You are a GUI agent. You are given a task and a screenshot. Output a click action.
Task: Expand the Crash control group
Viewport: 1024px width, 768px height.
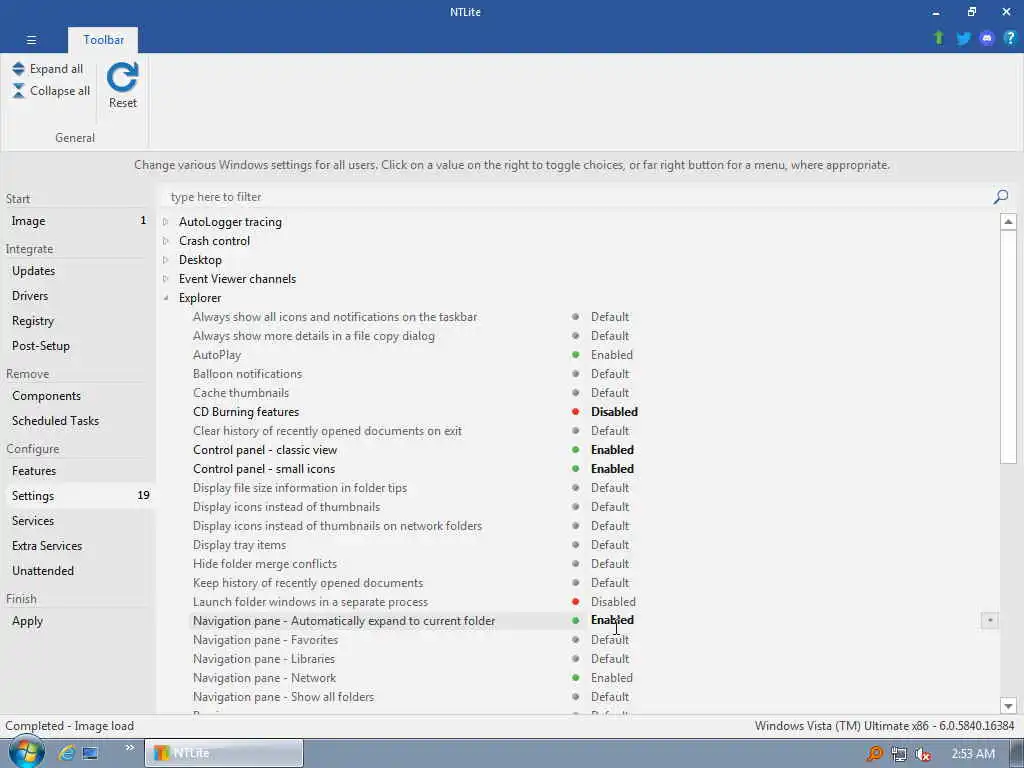pos(166,240)
